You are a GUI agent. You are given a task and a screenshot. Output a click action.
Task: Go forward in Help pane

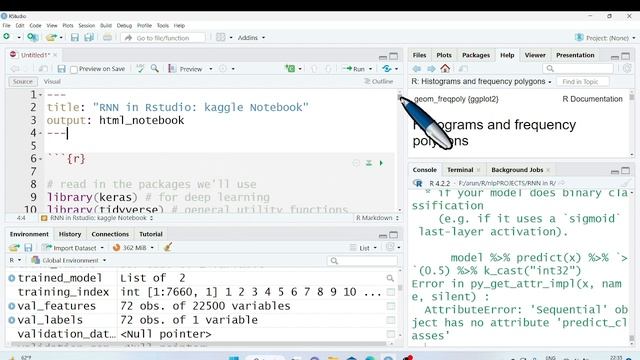[431, 69]
